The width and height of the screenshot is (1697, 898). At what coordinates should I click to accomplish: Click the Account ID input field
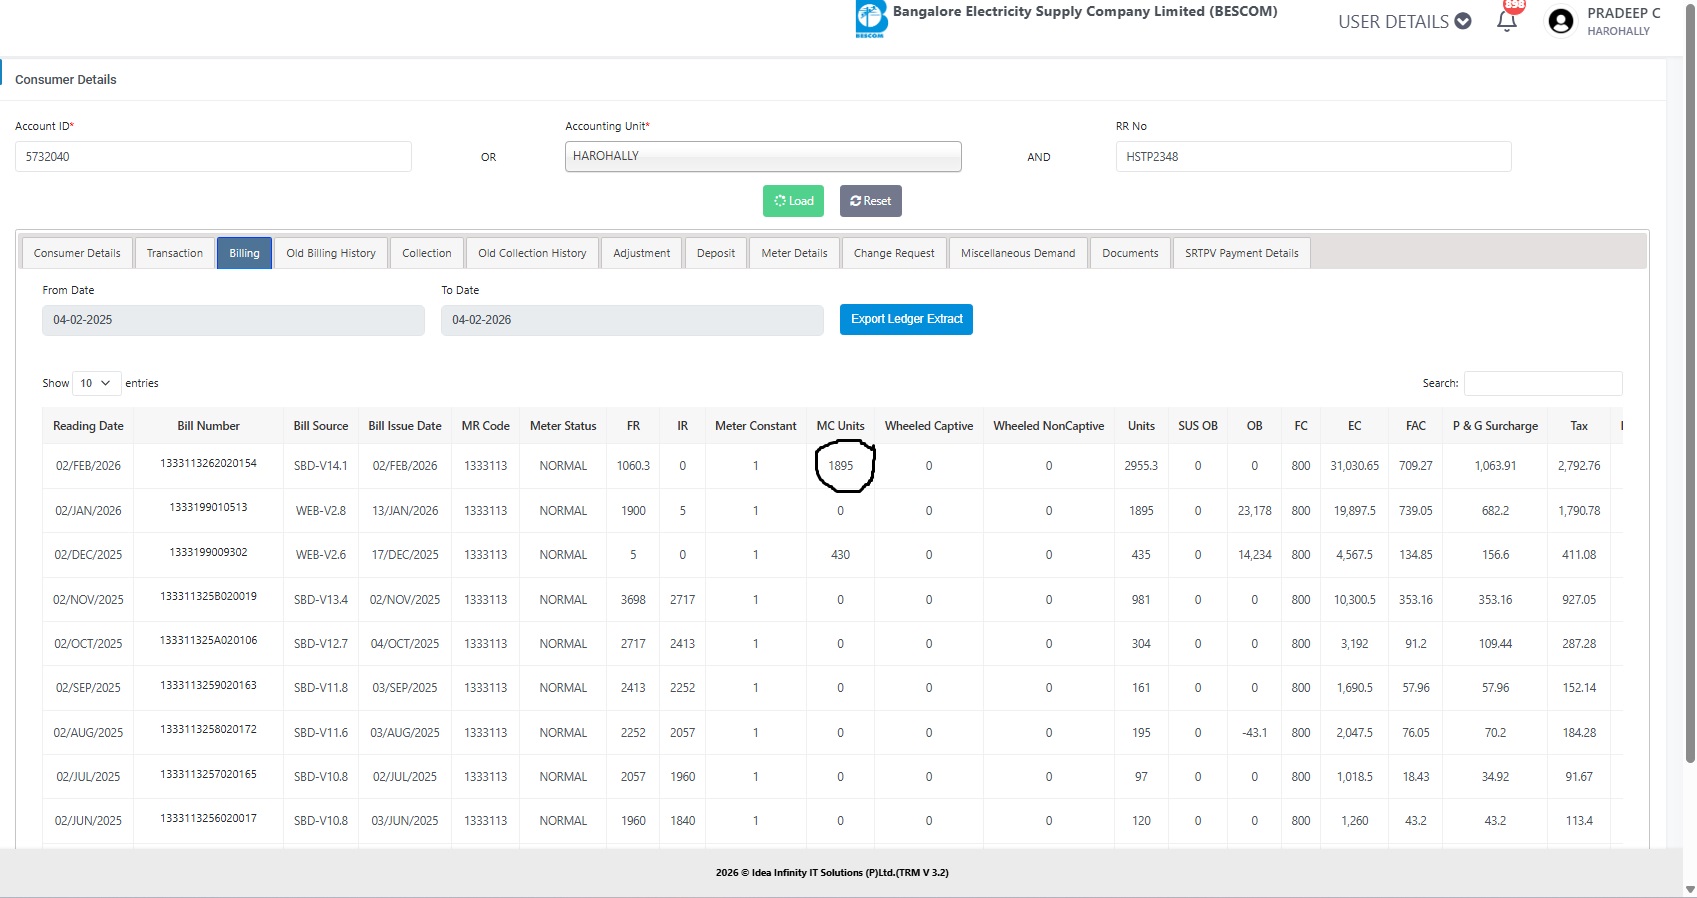pos(213,157)
